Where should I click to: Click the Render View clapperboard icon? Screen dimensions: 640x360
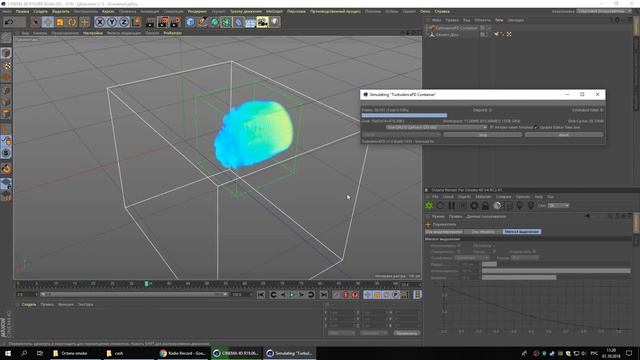(150, 22)
